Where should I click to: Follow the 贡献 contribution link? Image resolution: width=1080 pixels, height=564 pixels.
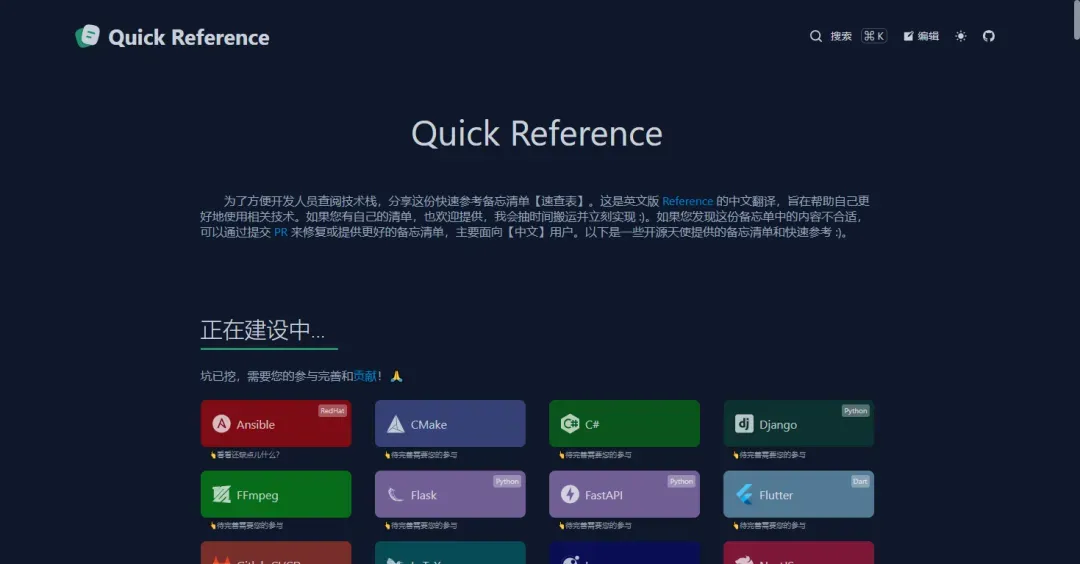[365, 376]
